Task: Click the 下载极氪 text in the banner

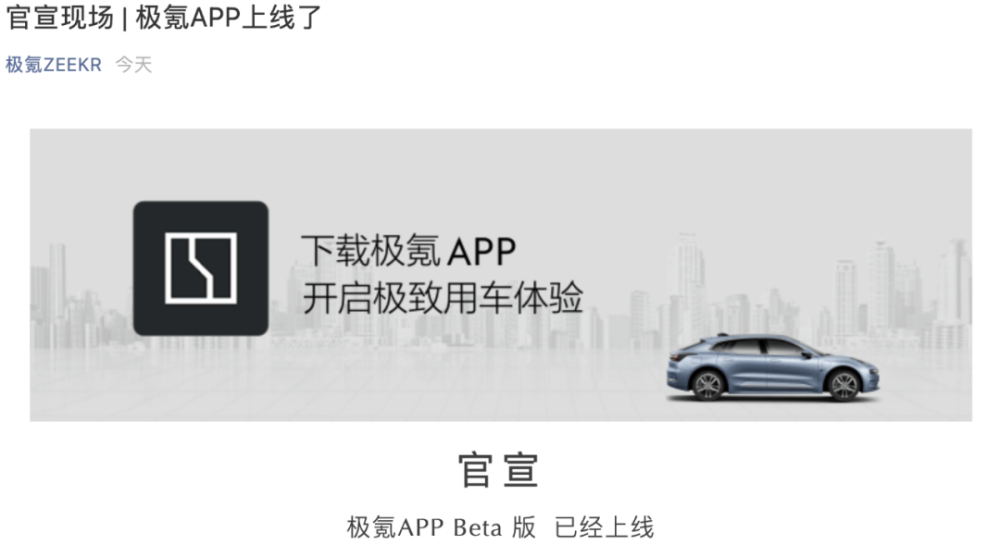Action: pos(371,251)
